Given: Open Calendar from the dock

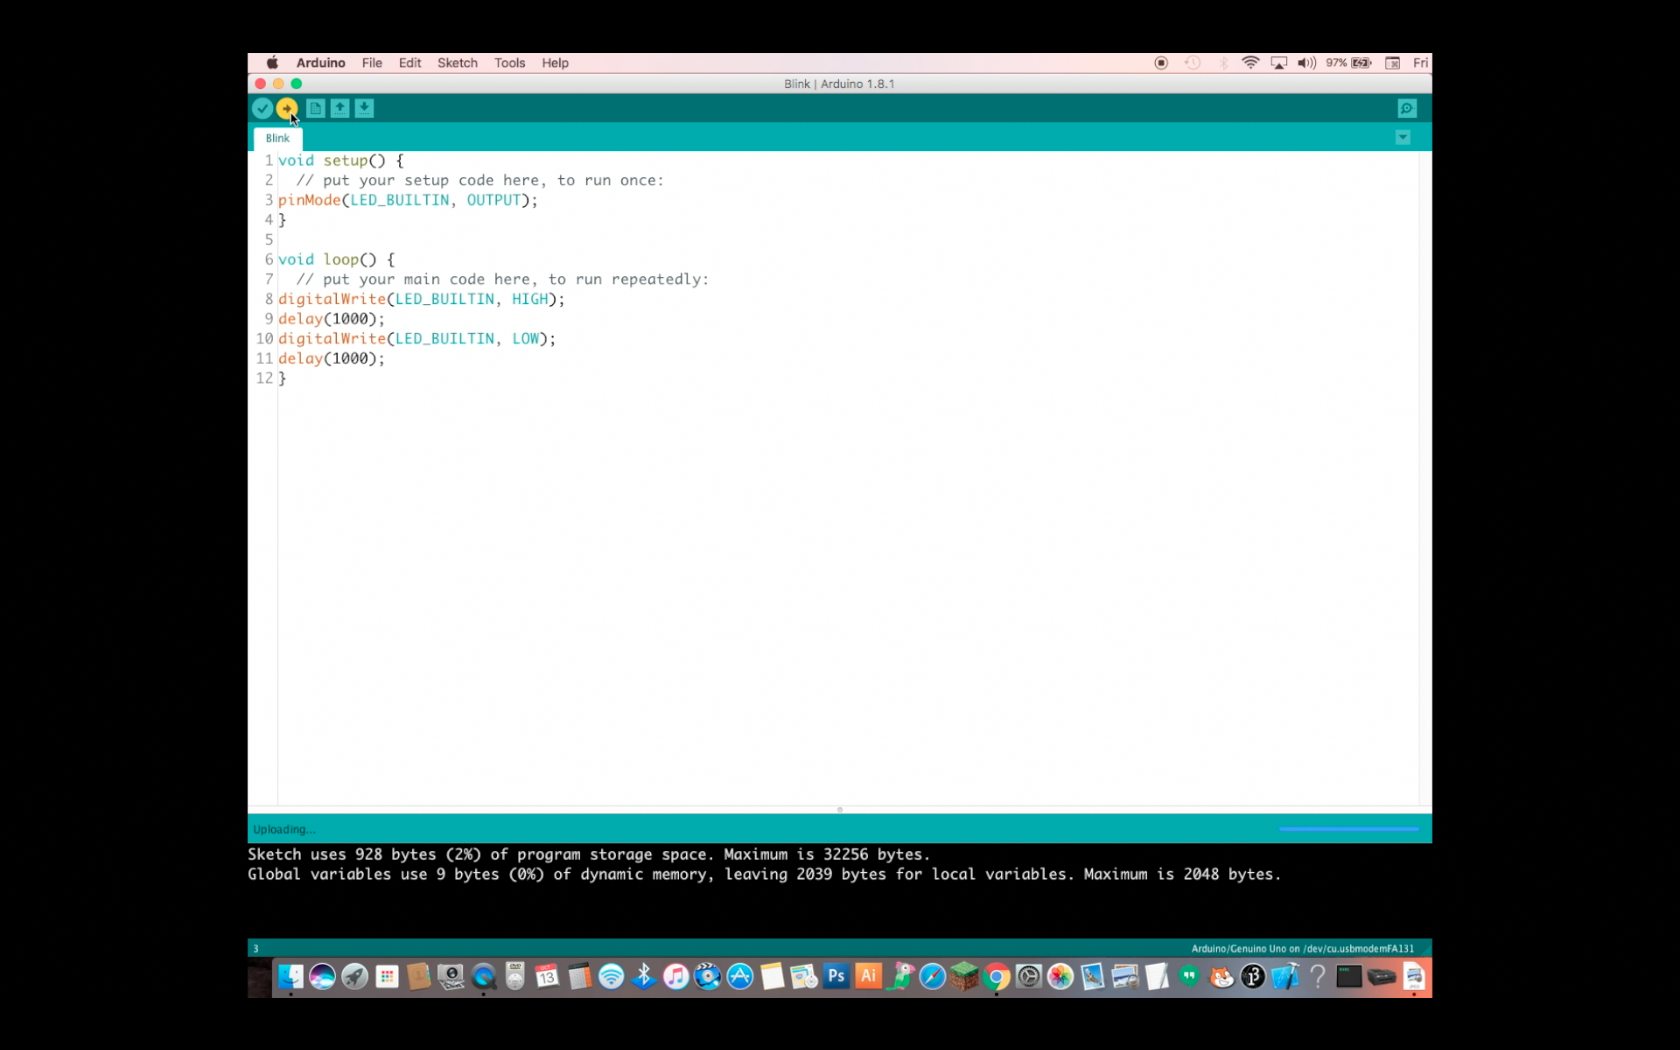Looking at the screenshot, I should (547, 976).
